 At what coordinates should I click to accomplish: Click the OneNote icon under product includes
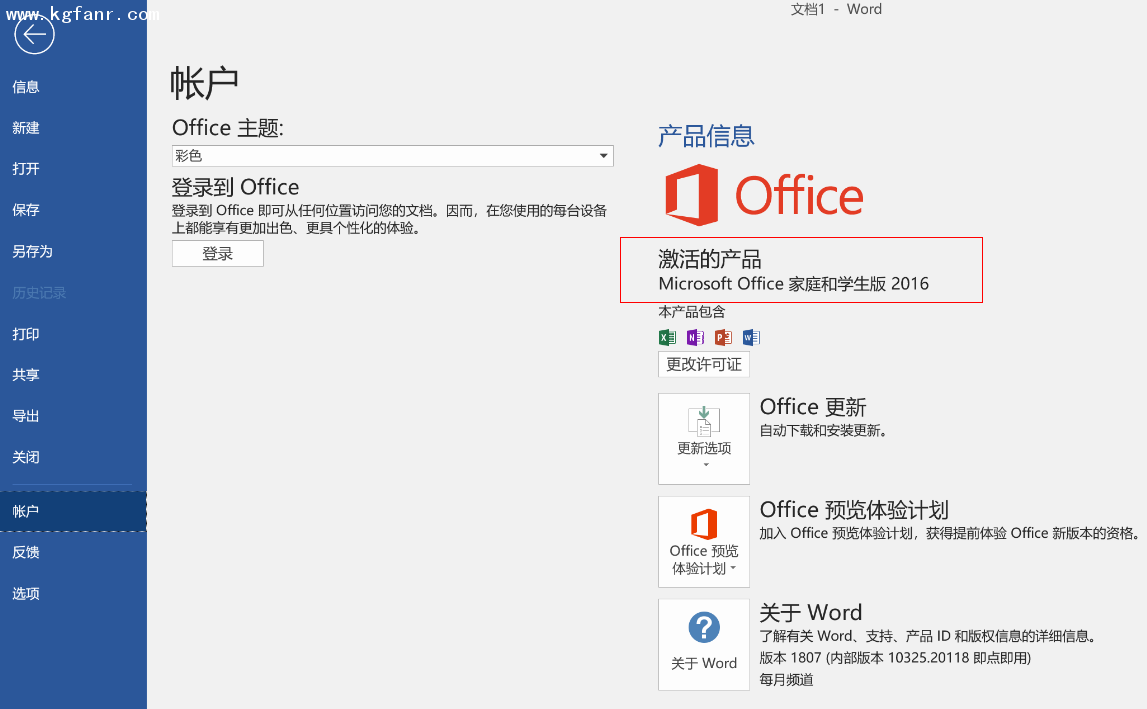pyautogui.click(x=695, y=337)
